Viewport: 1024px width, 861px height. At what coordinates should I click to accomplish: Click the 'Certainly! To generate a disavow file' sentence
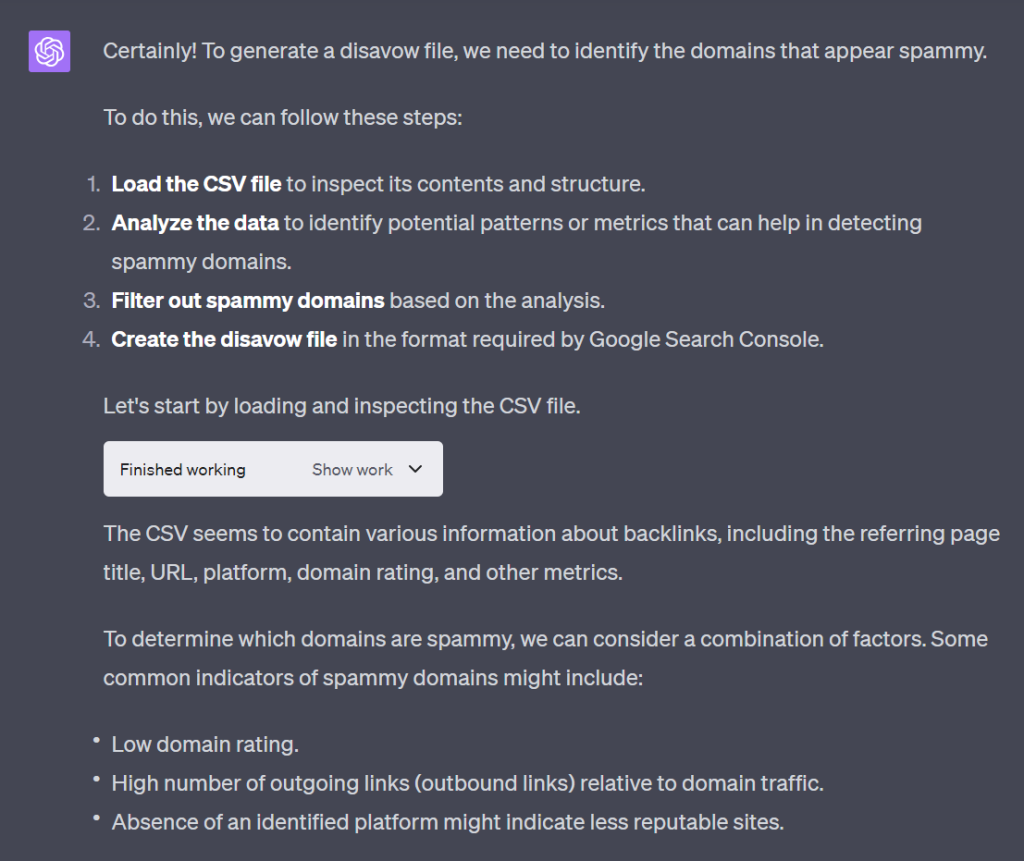(545, 51)
